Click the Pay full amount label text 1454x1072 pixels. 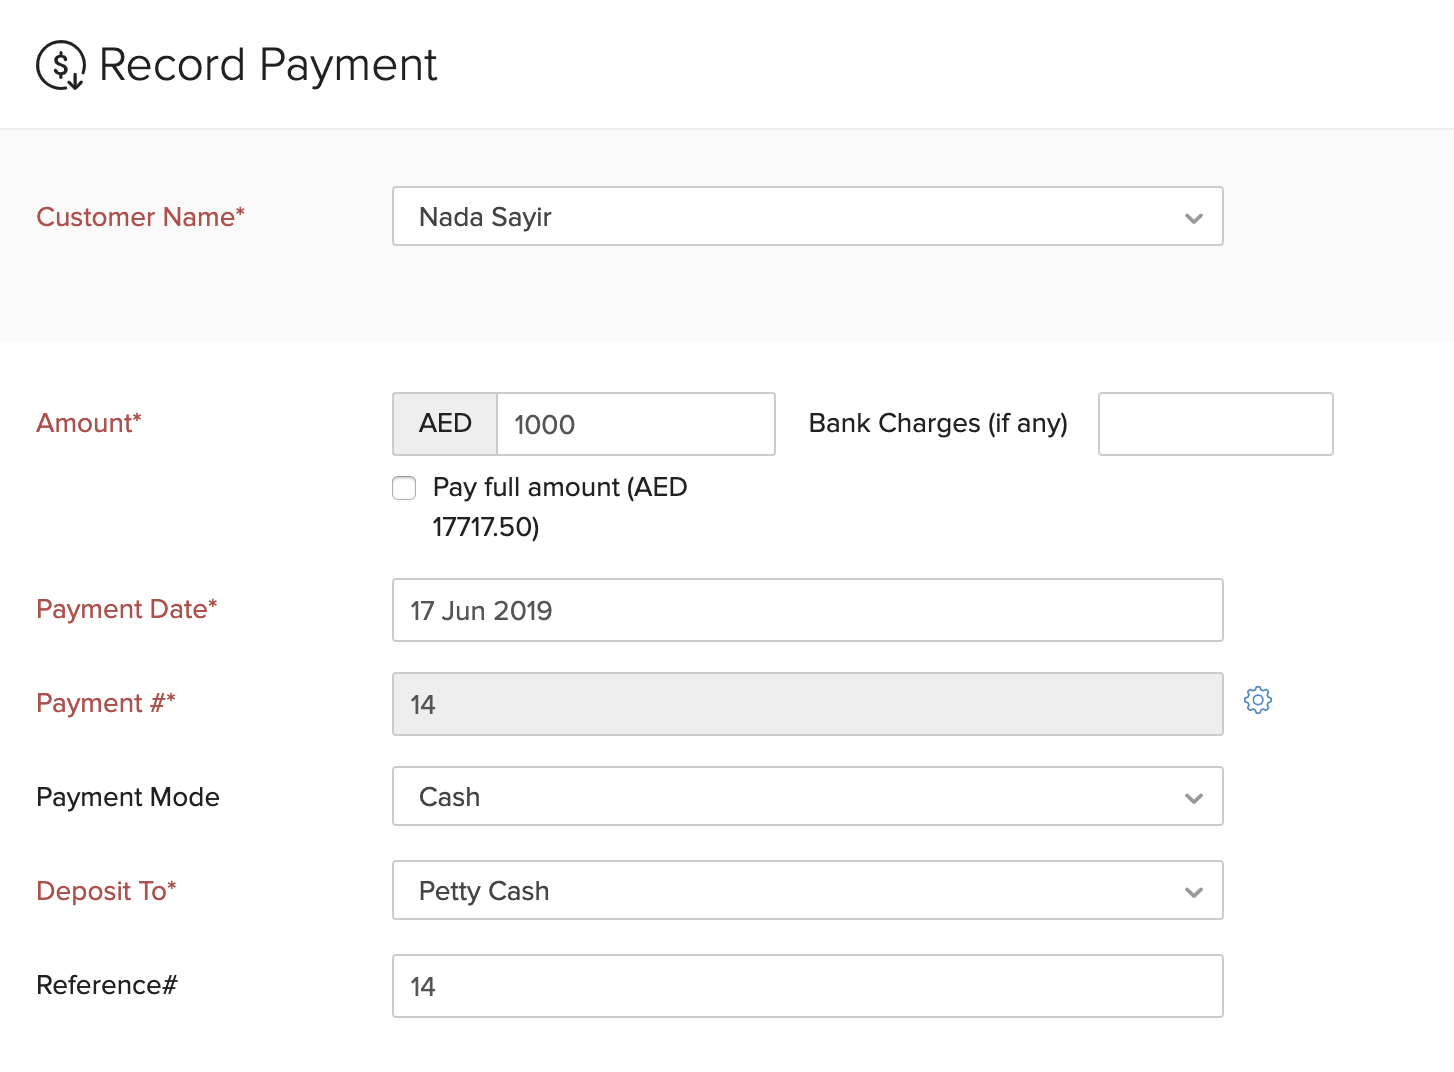tap(559, 488)
